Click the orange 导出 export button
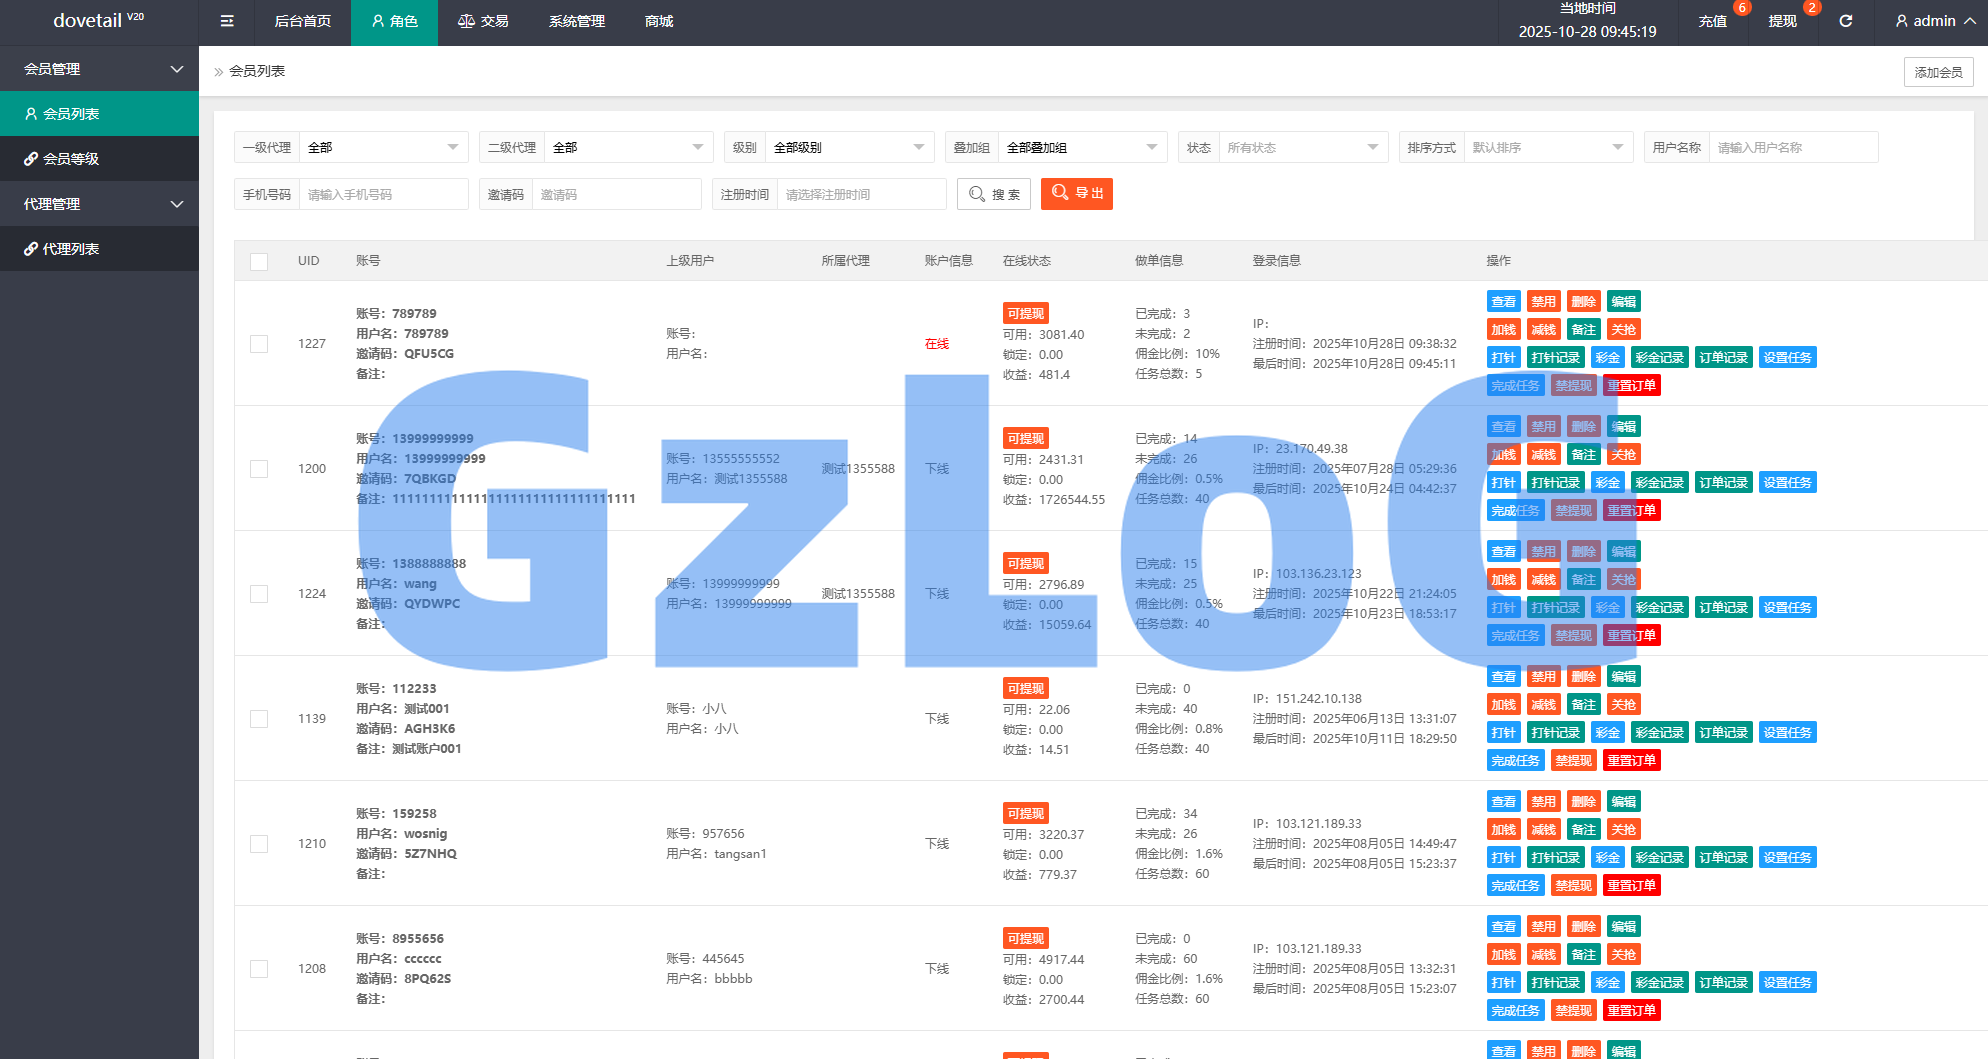Viewport: 1988px width, 1059px height. click(x=1077, y=194)
